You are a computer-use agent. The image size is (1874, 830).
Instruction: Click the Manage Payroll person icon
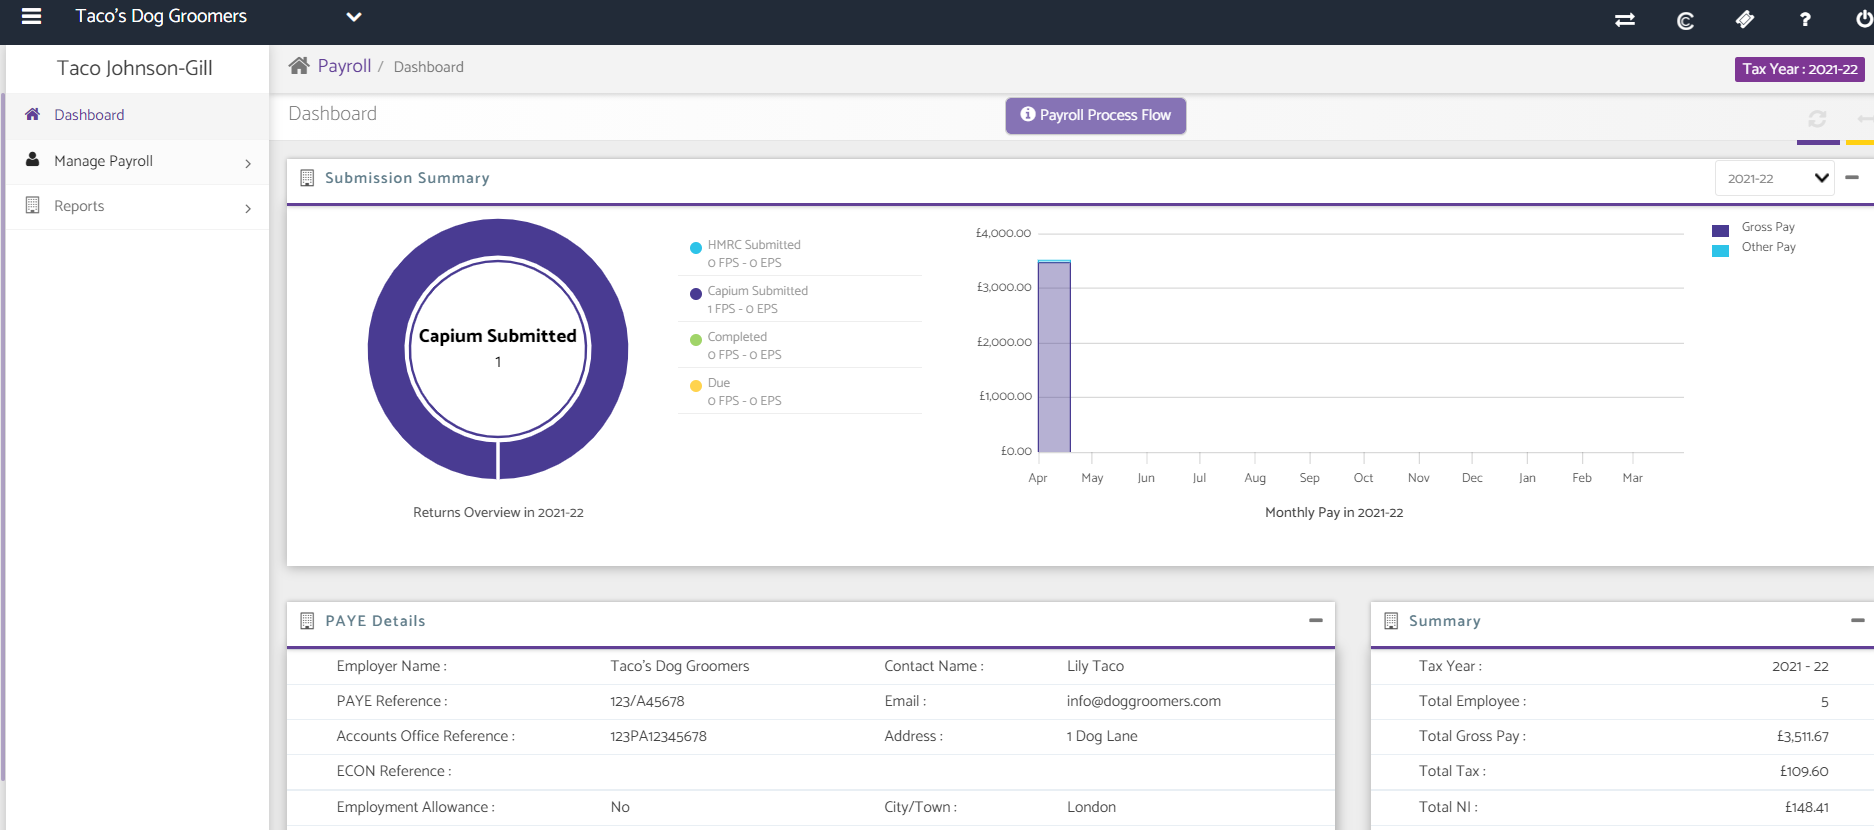(33, 159)
